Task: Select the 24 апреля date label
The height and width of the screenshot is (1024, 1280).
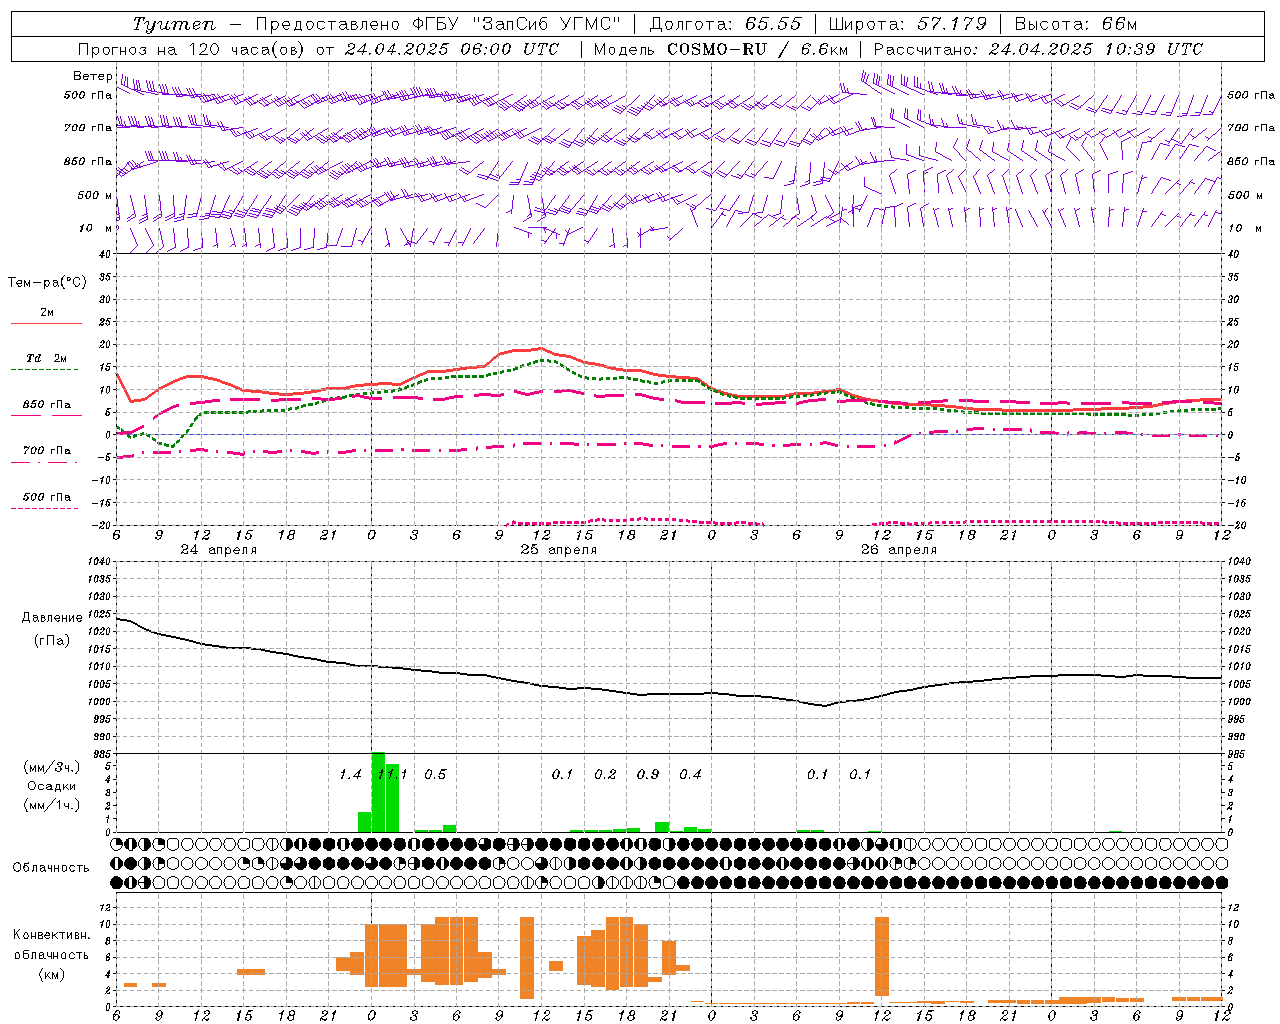Action: tap(218, 550)
